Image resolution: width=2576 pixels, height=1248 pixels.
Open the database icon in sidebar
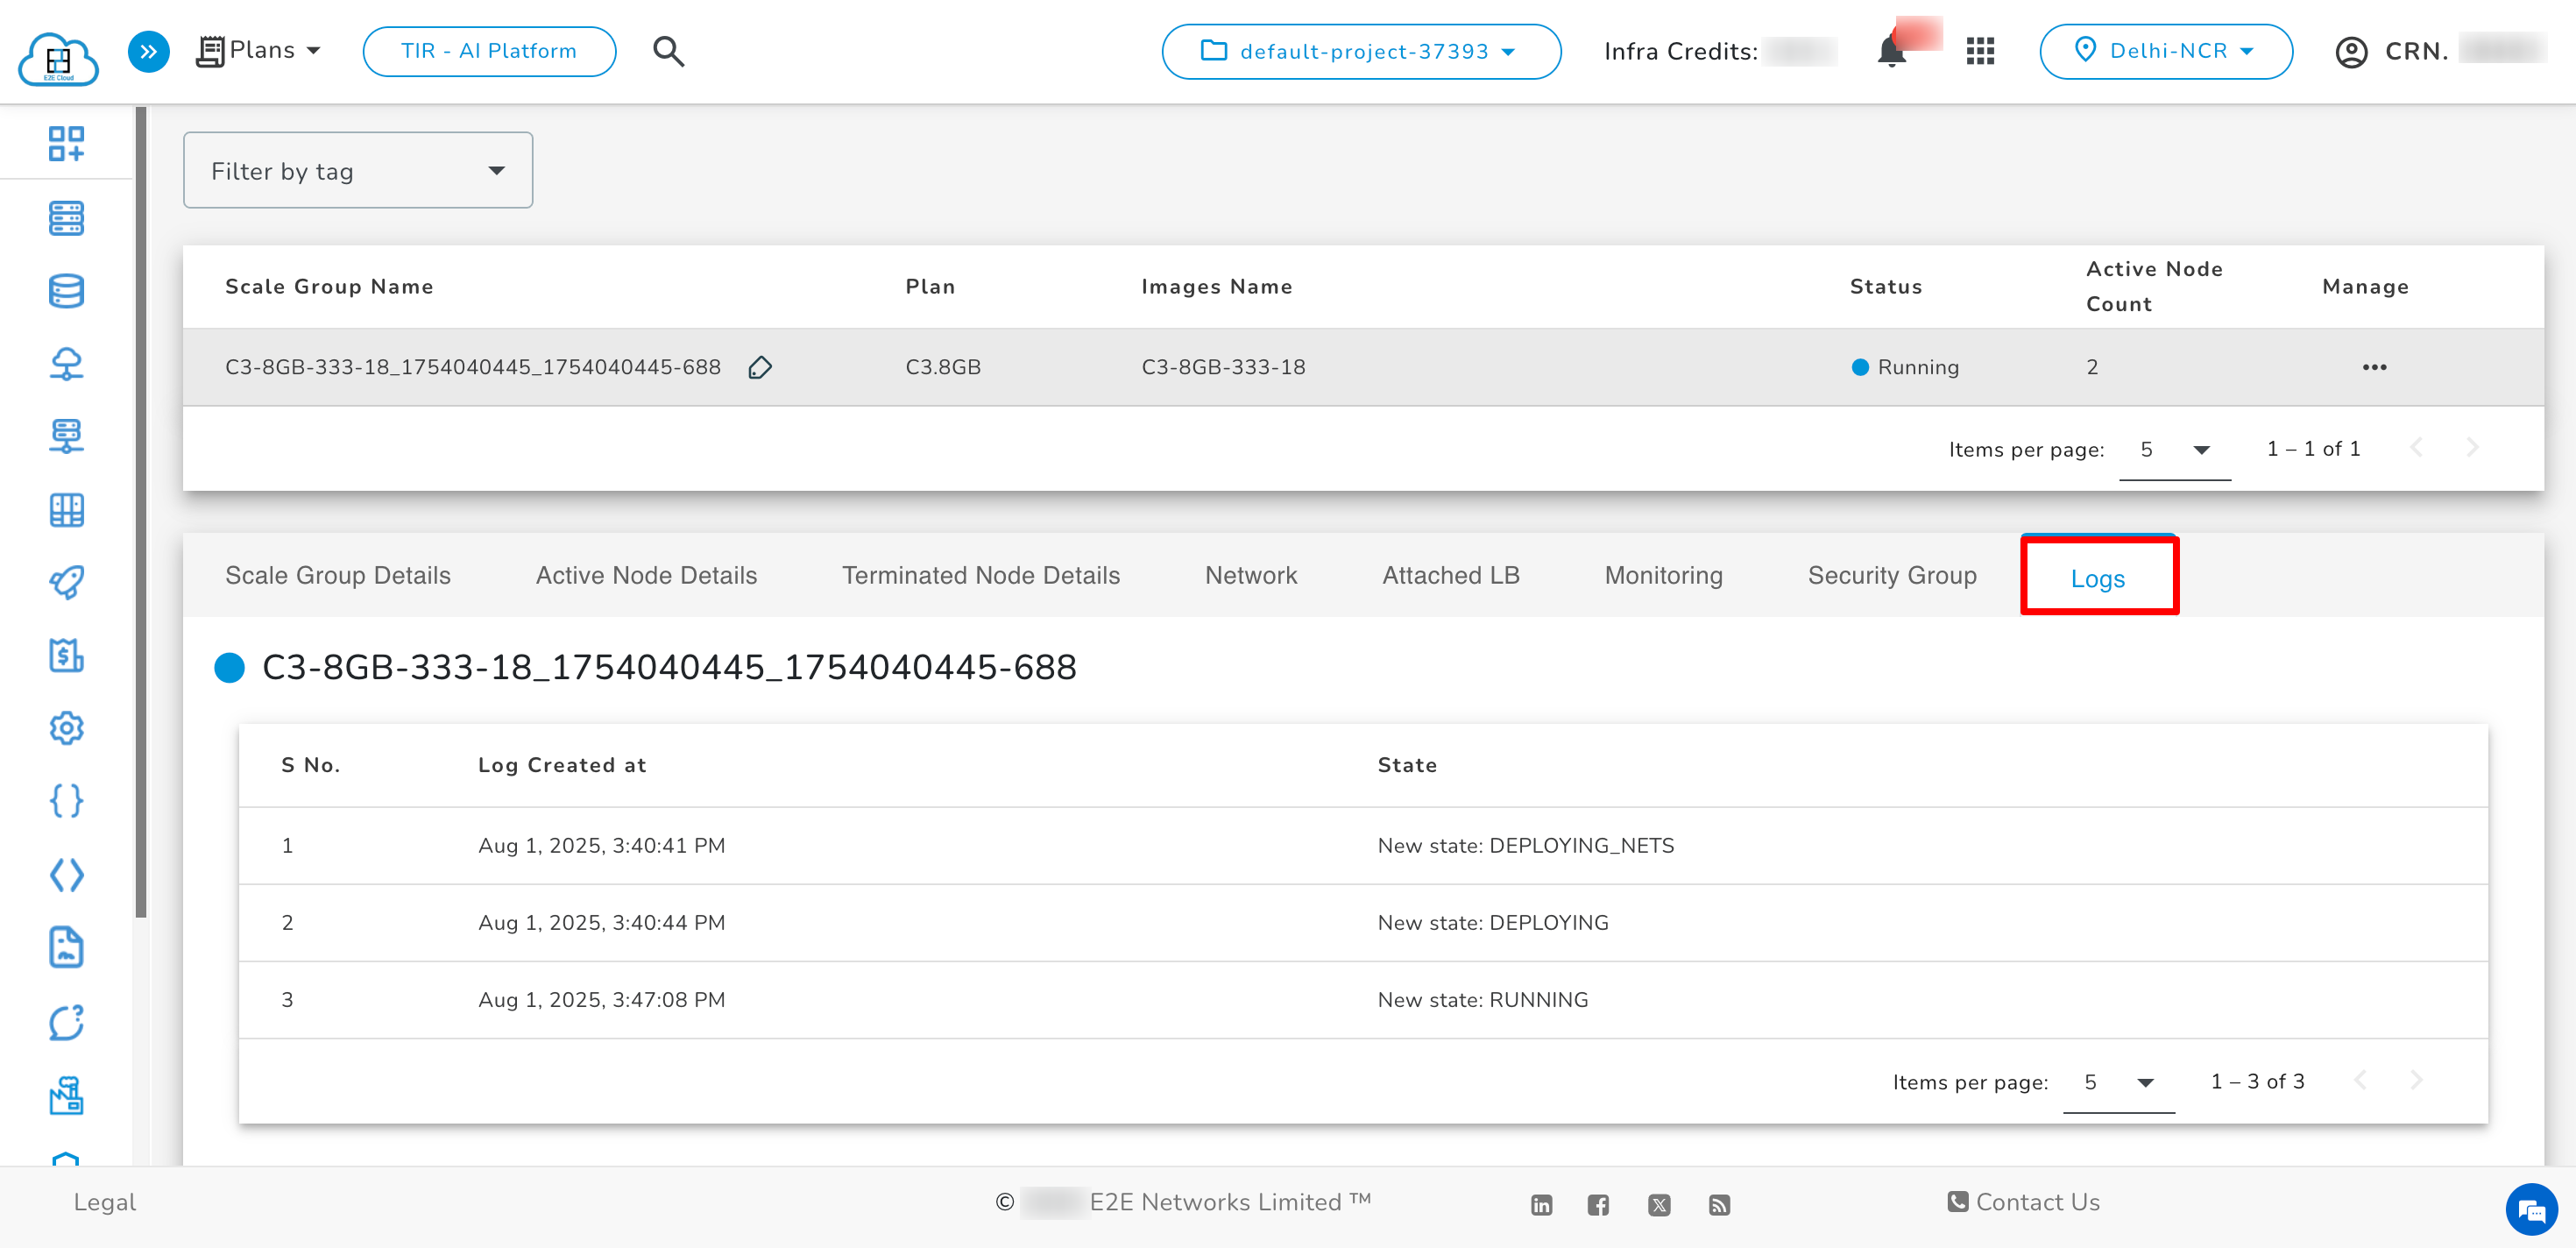66,291
